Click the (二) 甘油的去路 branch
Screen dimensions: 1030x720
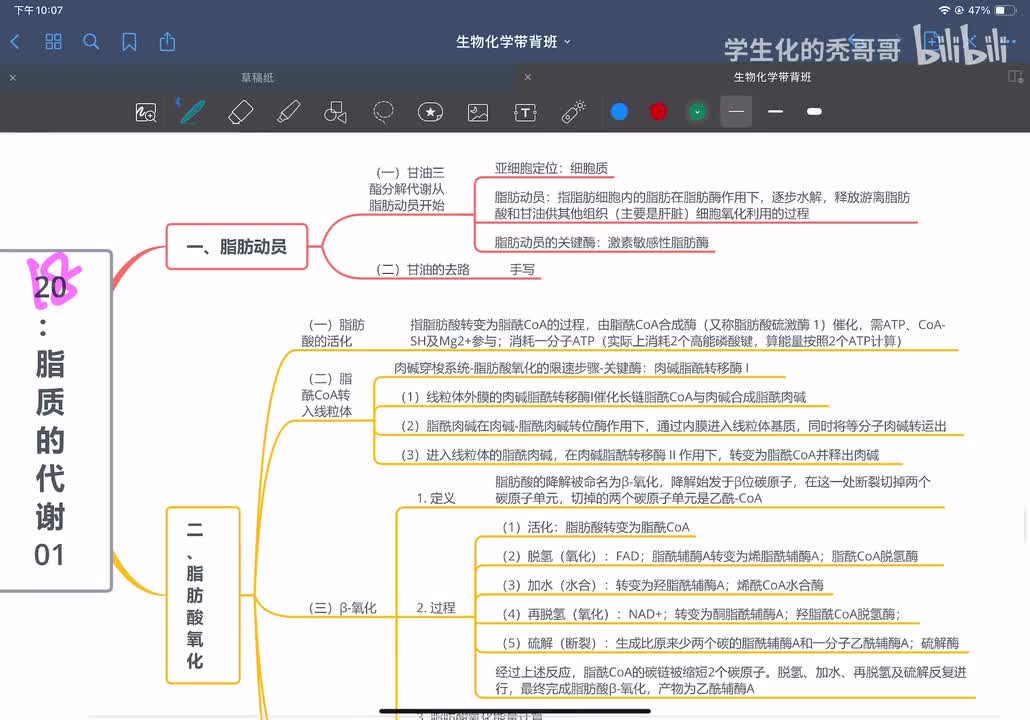[x=422, y=269]
